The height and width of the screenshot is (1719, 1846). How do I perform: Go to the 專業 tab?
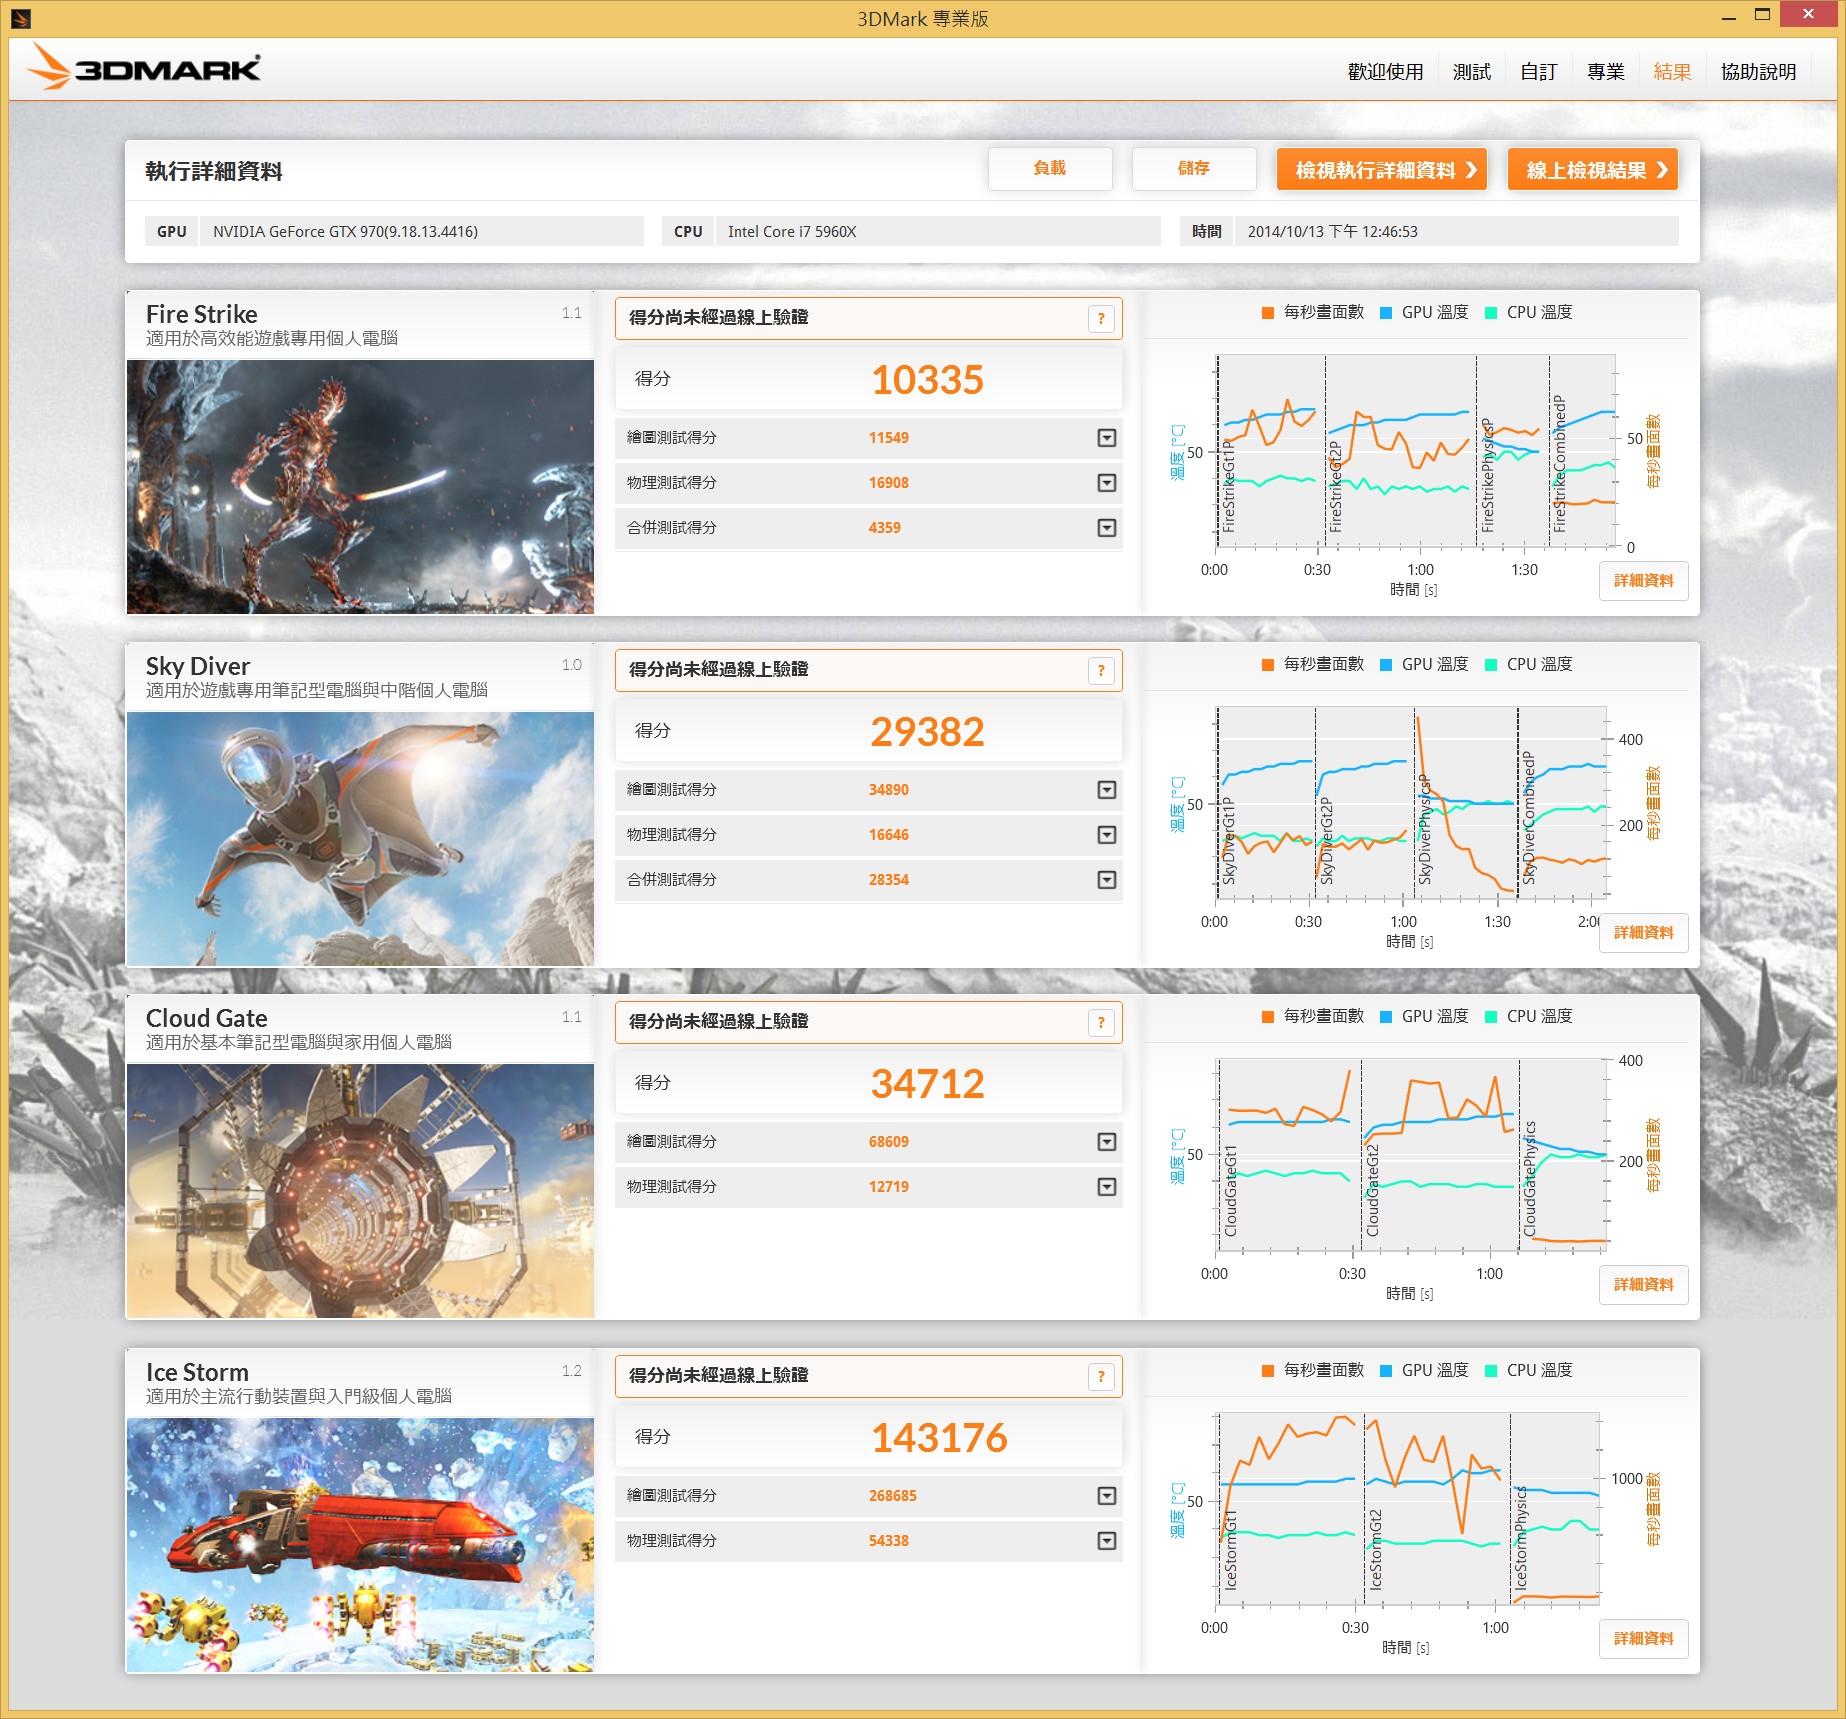tap(1605, 72)
